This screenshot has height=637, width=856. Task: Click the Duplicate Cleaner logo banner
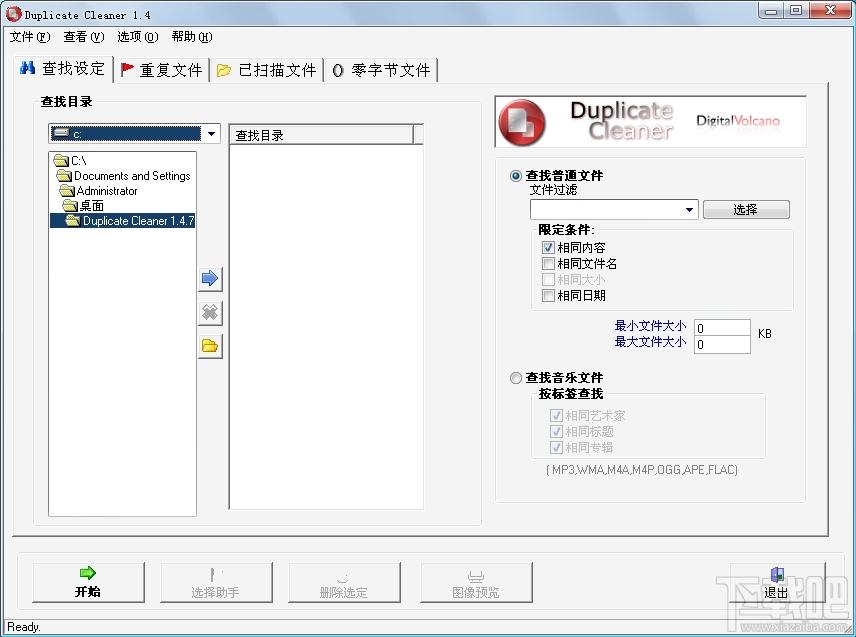(650, 122)
